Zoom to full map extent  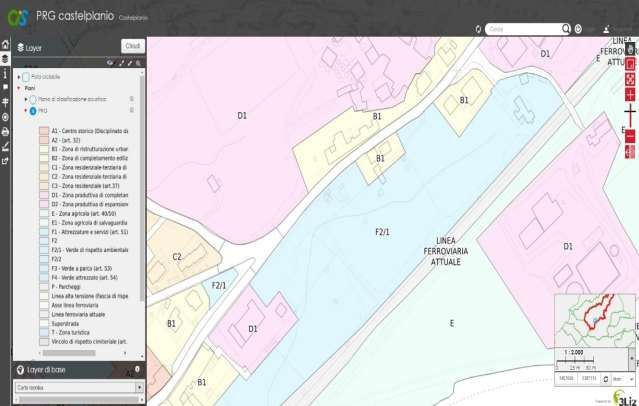point(629,78)
